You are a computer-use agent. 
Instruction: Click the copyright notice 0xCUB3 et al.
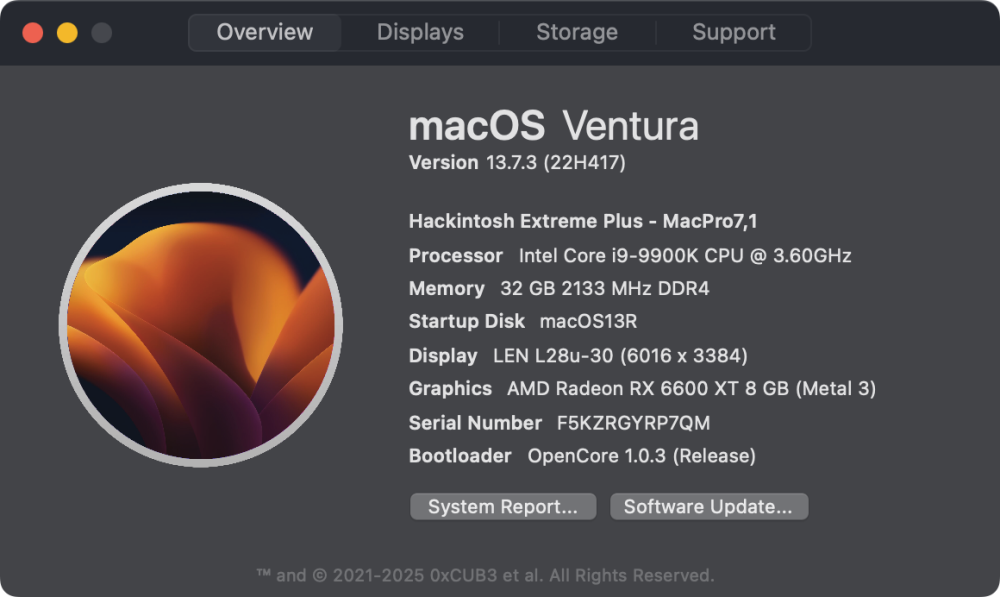(485, 575)
